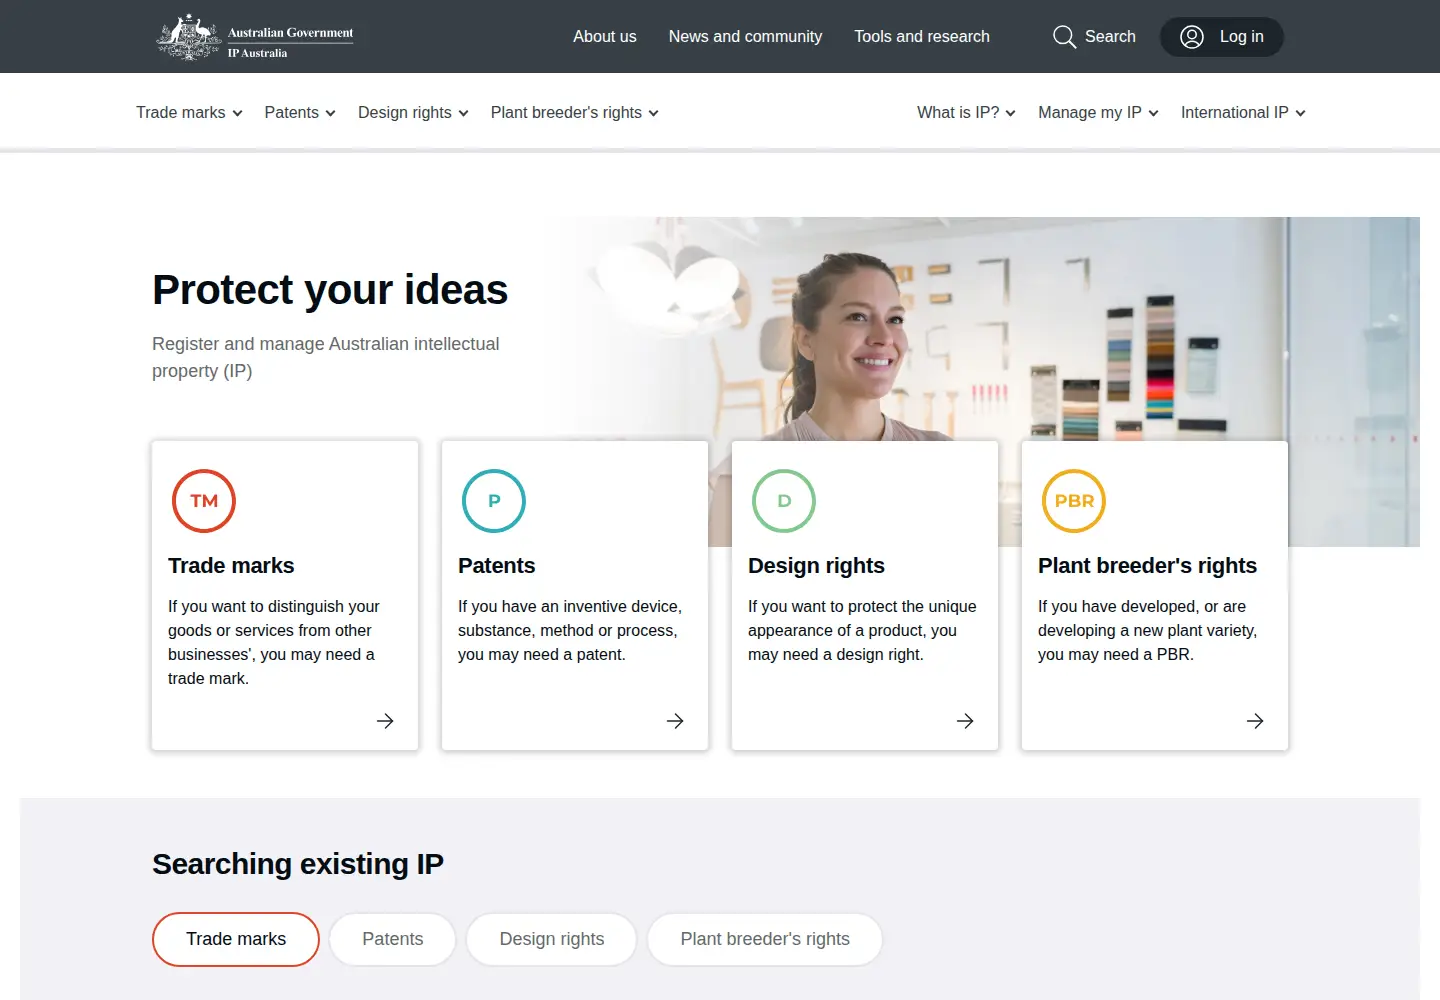Click the arrow on Patents card
This screenshot has height=1000, width=1440.
(x=675, y=721)
